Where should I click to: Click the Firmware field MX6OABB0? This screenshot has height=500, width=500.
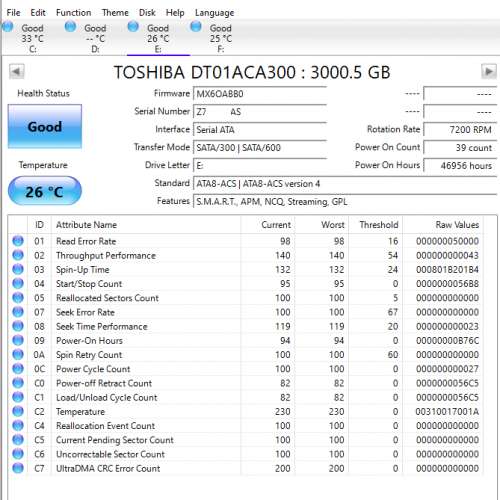pyautogui.click(x=260, y=94)
